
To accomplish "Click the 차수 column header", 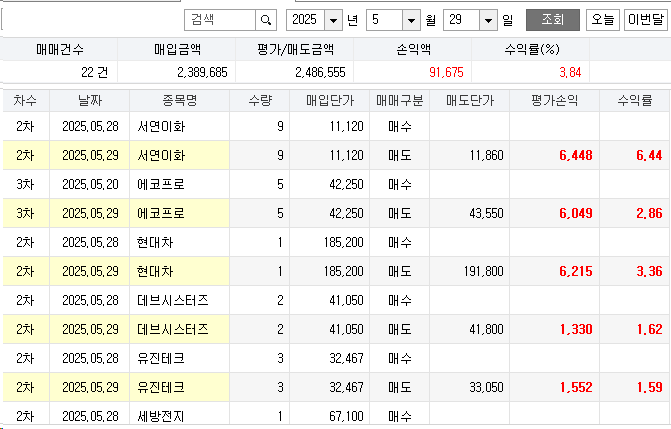I will tap(26, 100).
